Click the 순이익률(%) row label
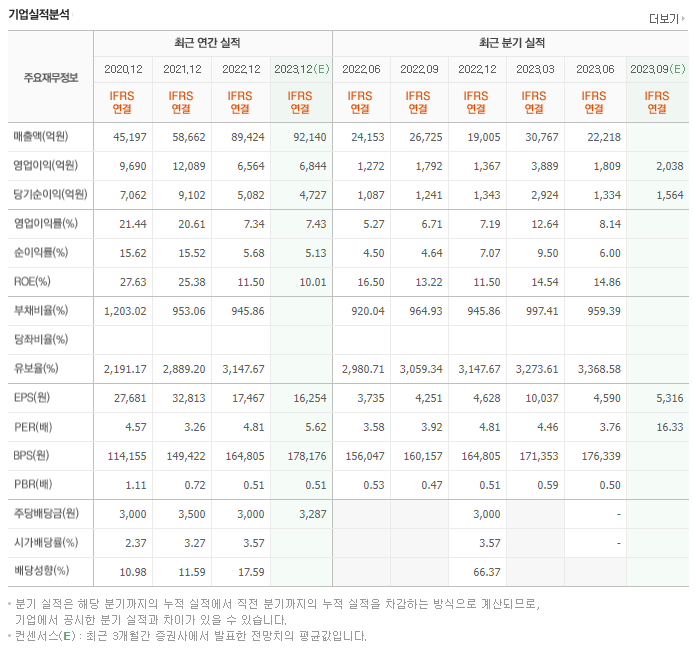The height and width of the screenshot is (648, 694). (x=41, y=252)
